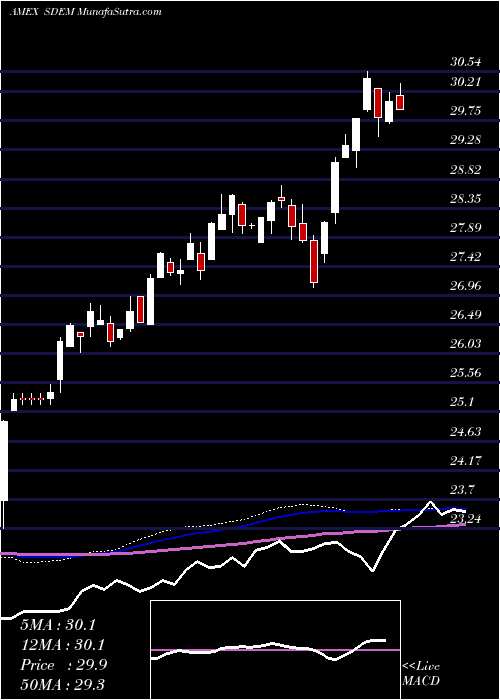The image size is (500, 700).
Task: Click the 28.82 price axis label
Action: pos(466,170)
